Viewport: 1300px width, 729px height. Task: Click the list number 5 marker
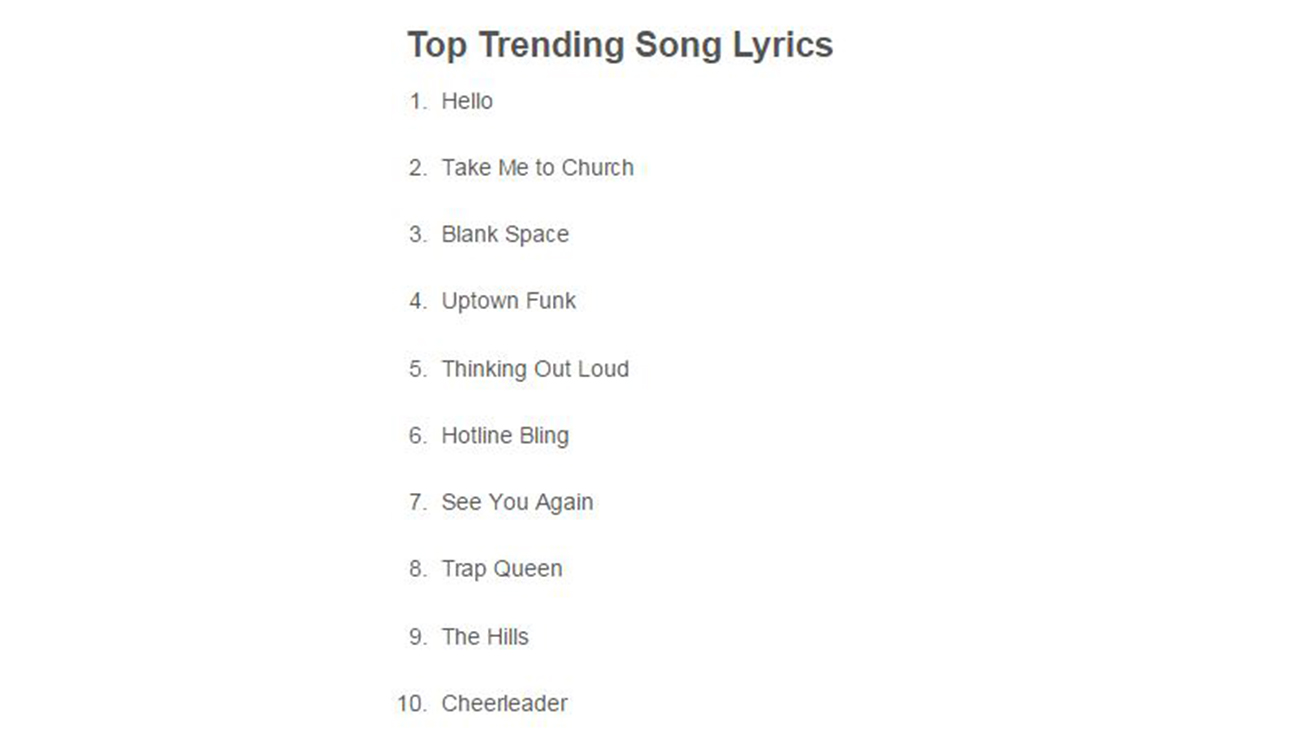click(418, 369)
